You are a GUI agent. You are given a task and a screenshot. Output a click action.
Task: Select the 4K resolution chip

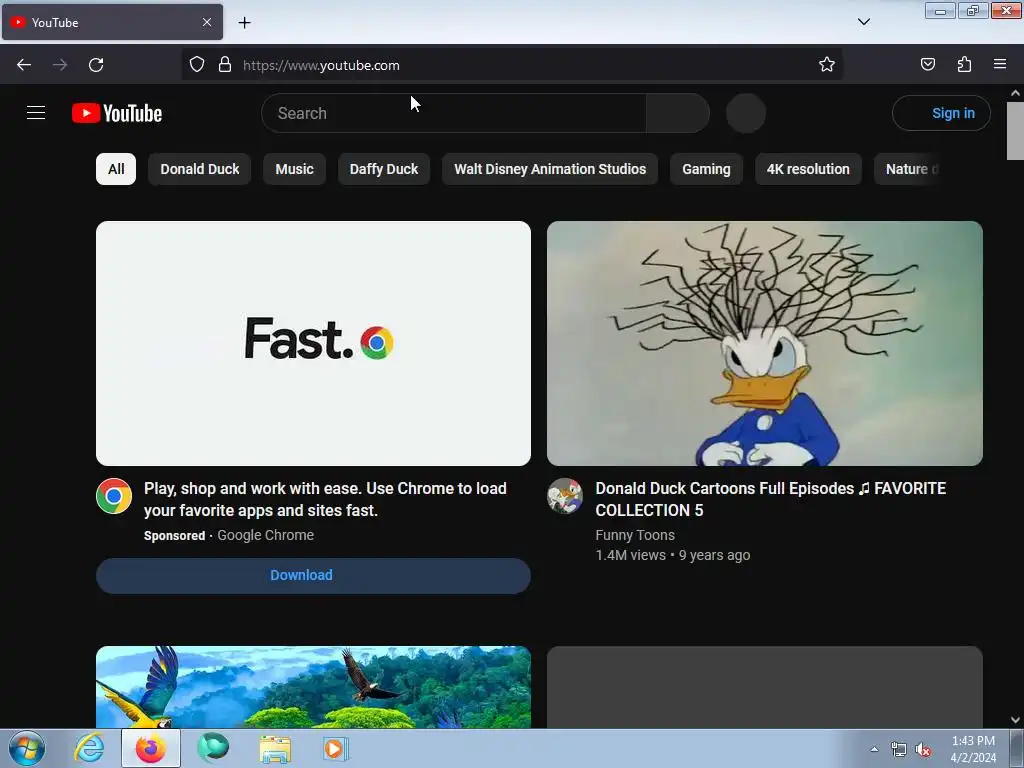tap(808, 169)
